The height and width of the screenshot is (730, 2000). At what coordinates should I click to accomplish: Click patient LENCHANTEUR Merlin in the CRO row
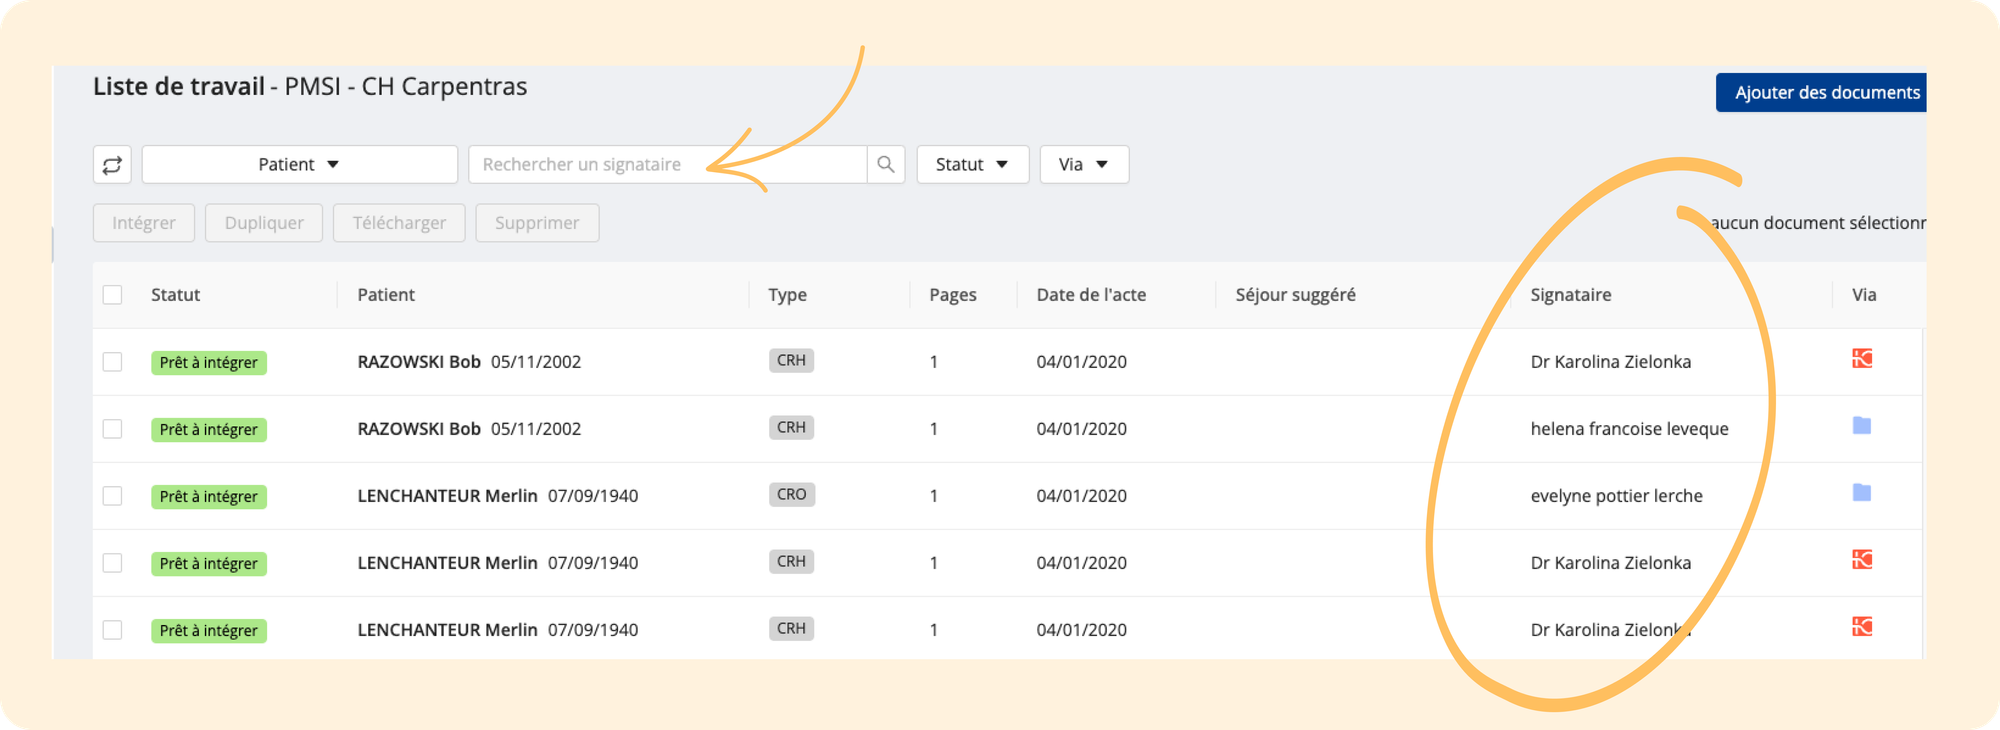[x=447, y=496]
